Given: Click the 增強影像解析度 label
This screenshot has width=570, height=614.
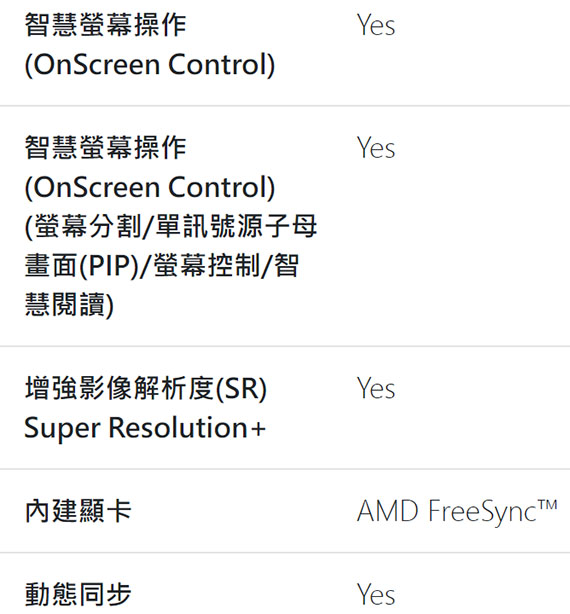Looking at the screenshot, I should pyautogui.click(x=119, y=388).
